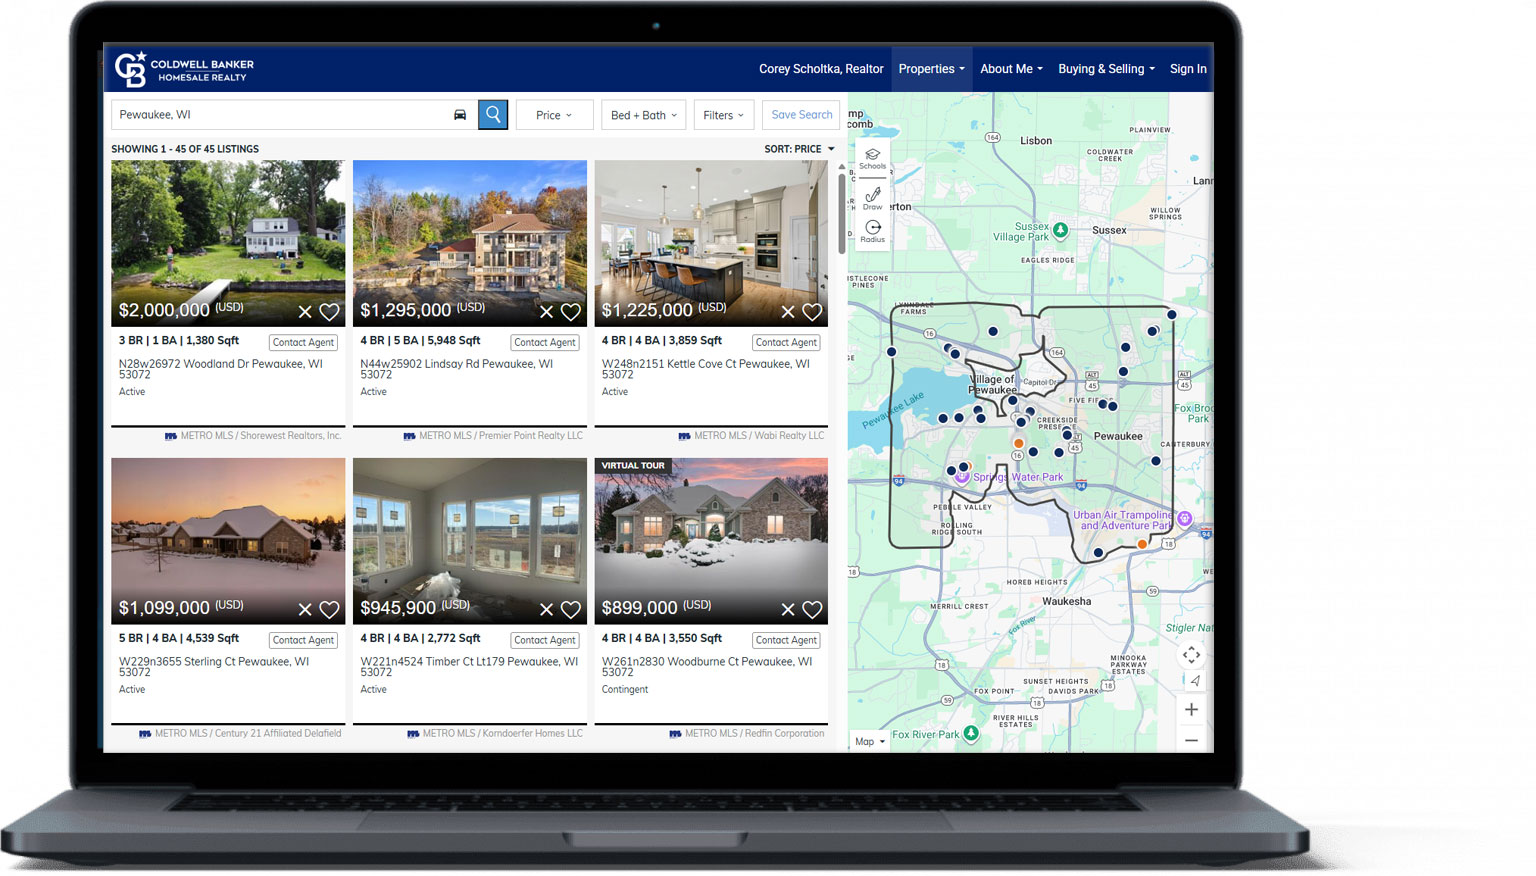The height and width of the screenshot is (876, 1536).
Task: Open the map pan control icon
Action: [1191, 655]
